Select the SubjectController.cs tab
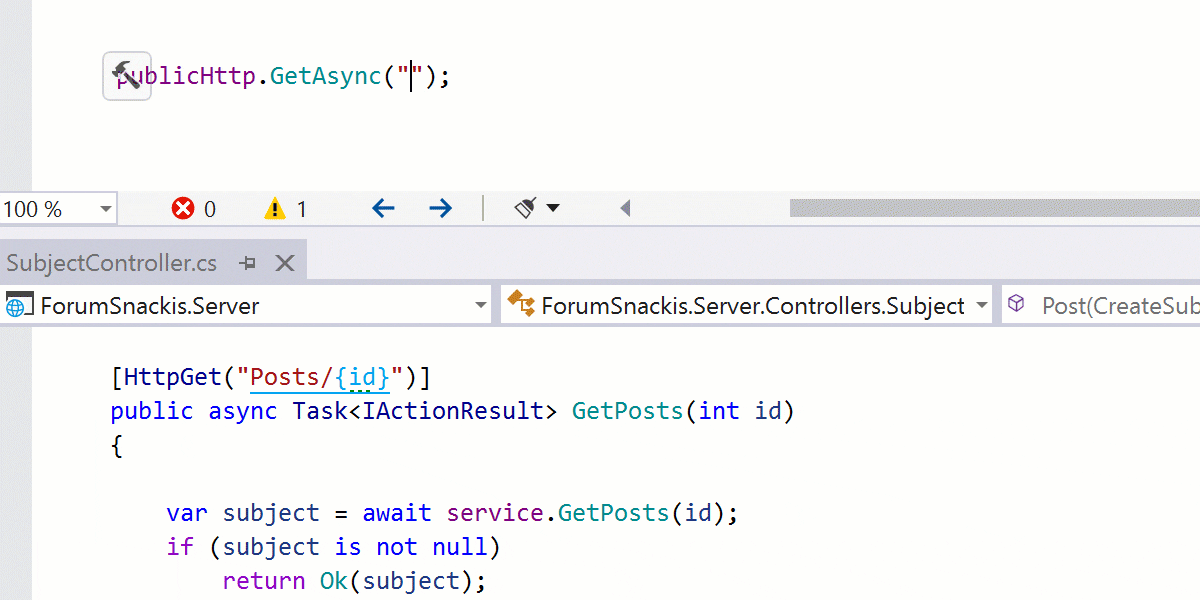 [110, 262]
